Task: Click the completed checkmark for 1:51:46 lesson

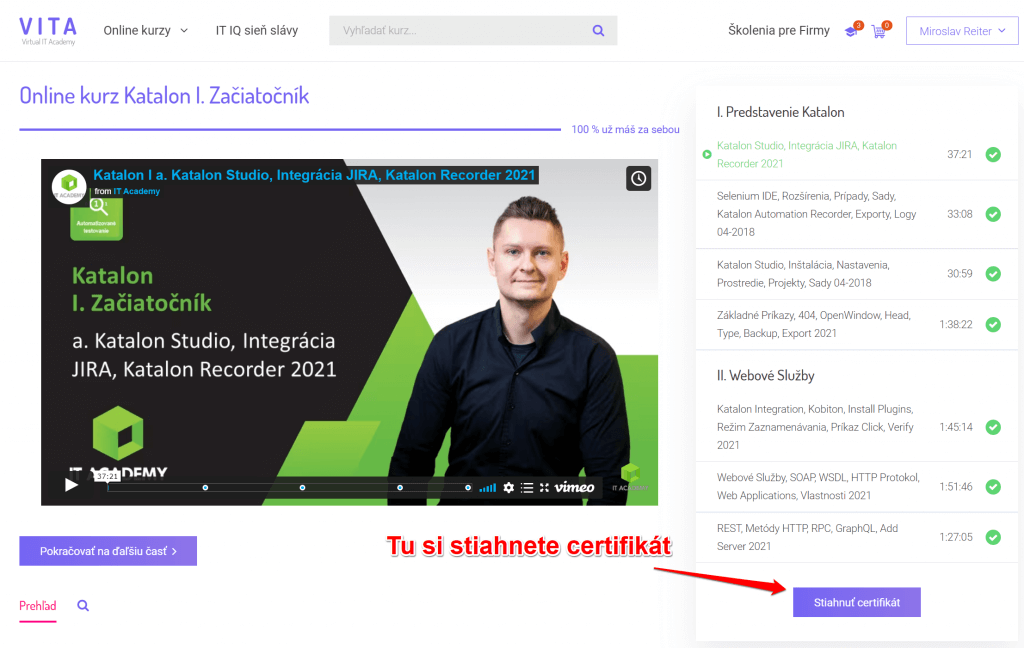Action: pos(993,487)
